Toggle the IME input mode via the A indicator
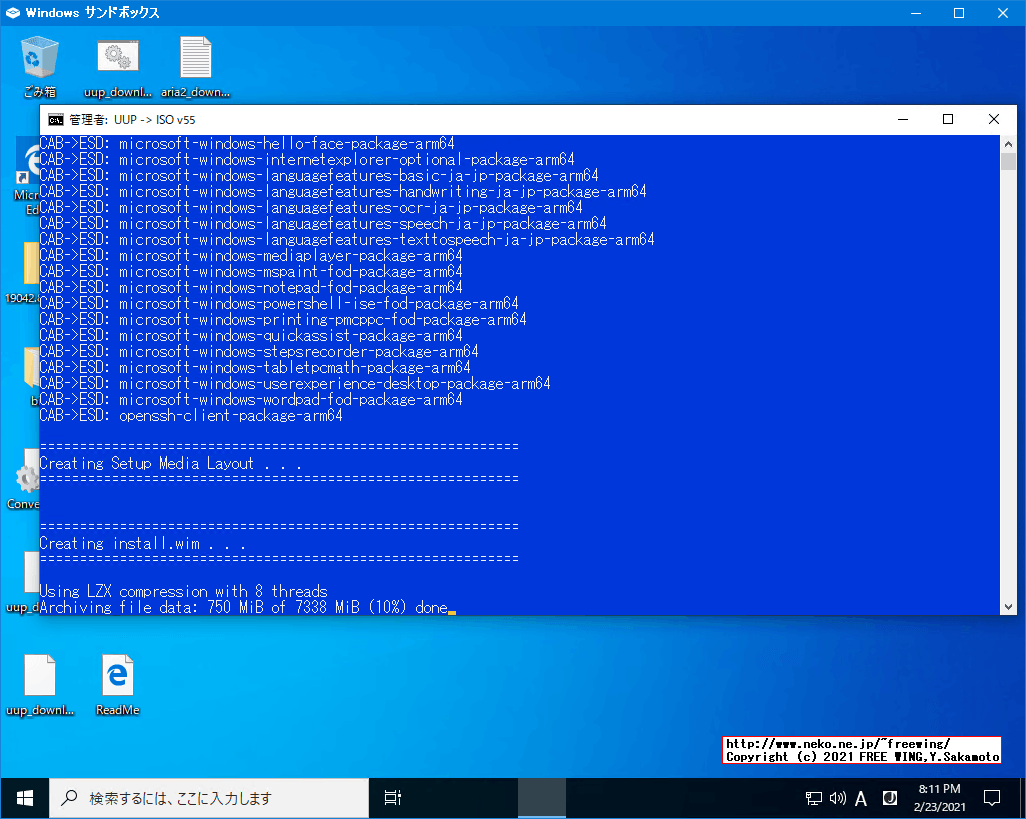 (860, 797)
